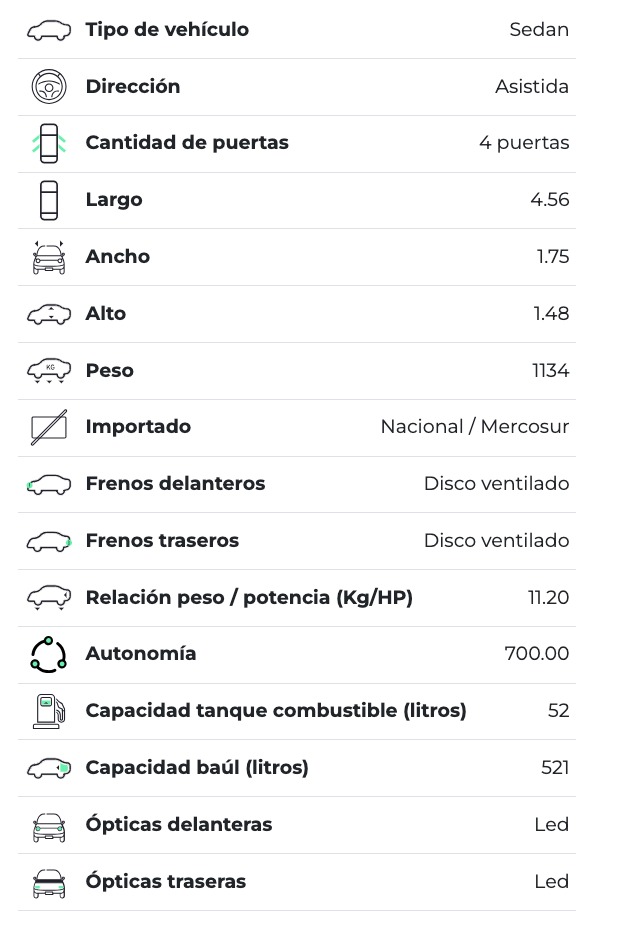Click the Nacional / Mercosur value
The width and height of the screenshot is (628, 936).
[474, 427]
